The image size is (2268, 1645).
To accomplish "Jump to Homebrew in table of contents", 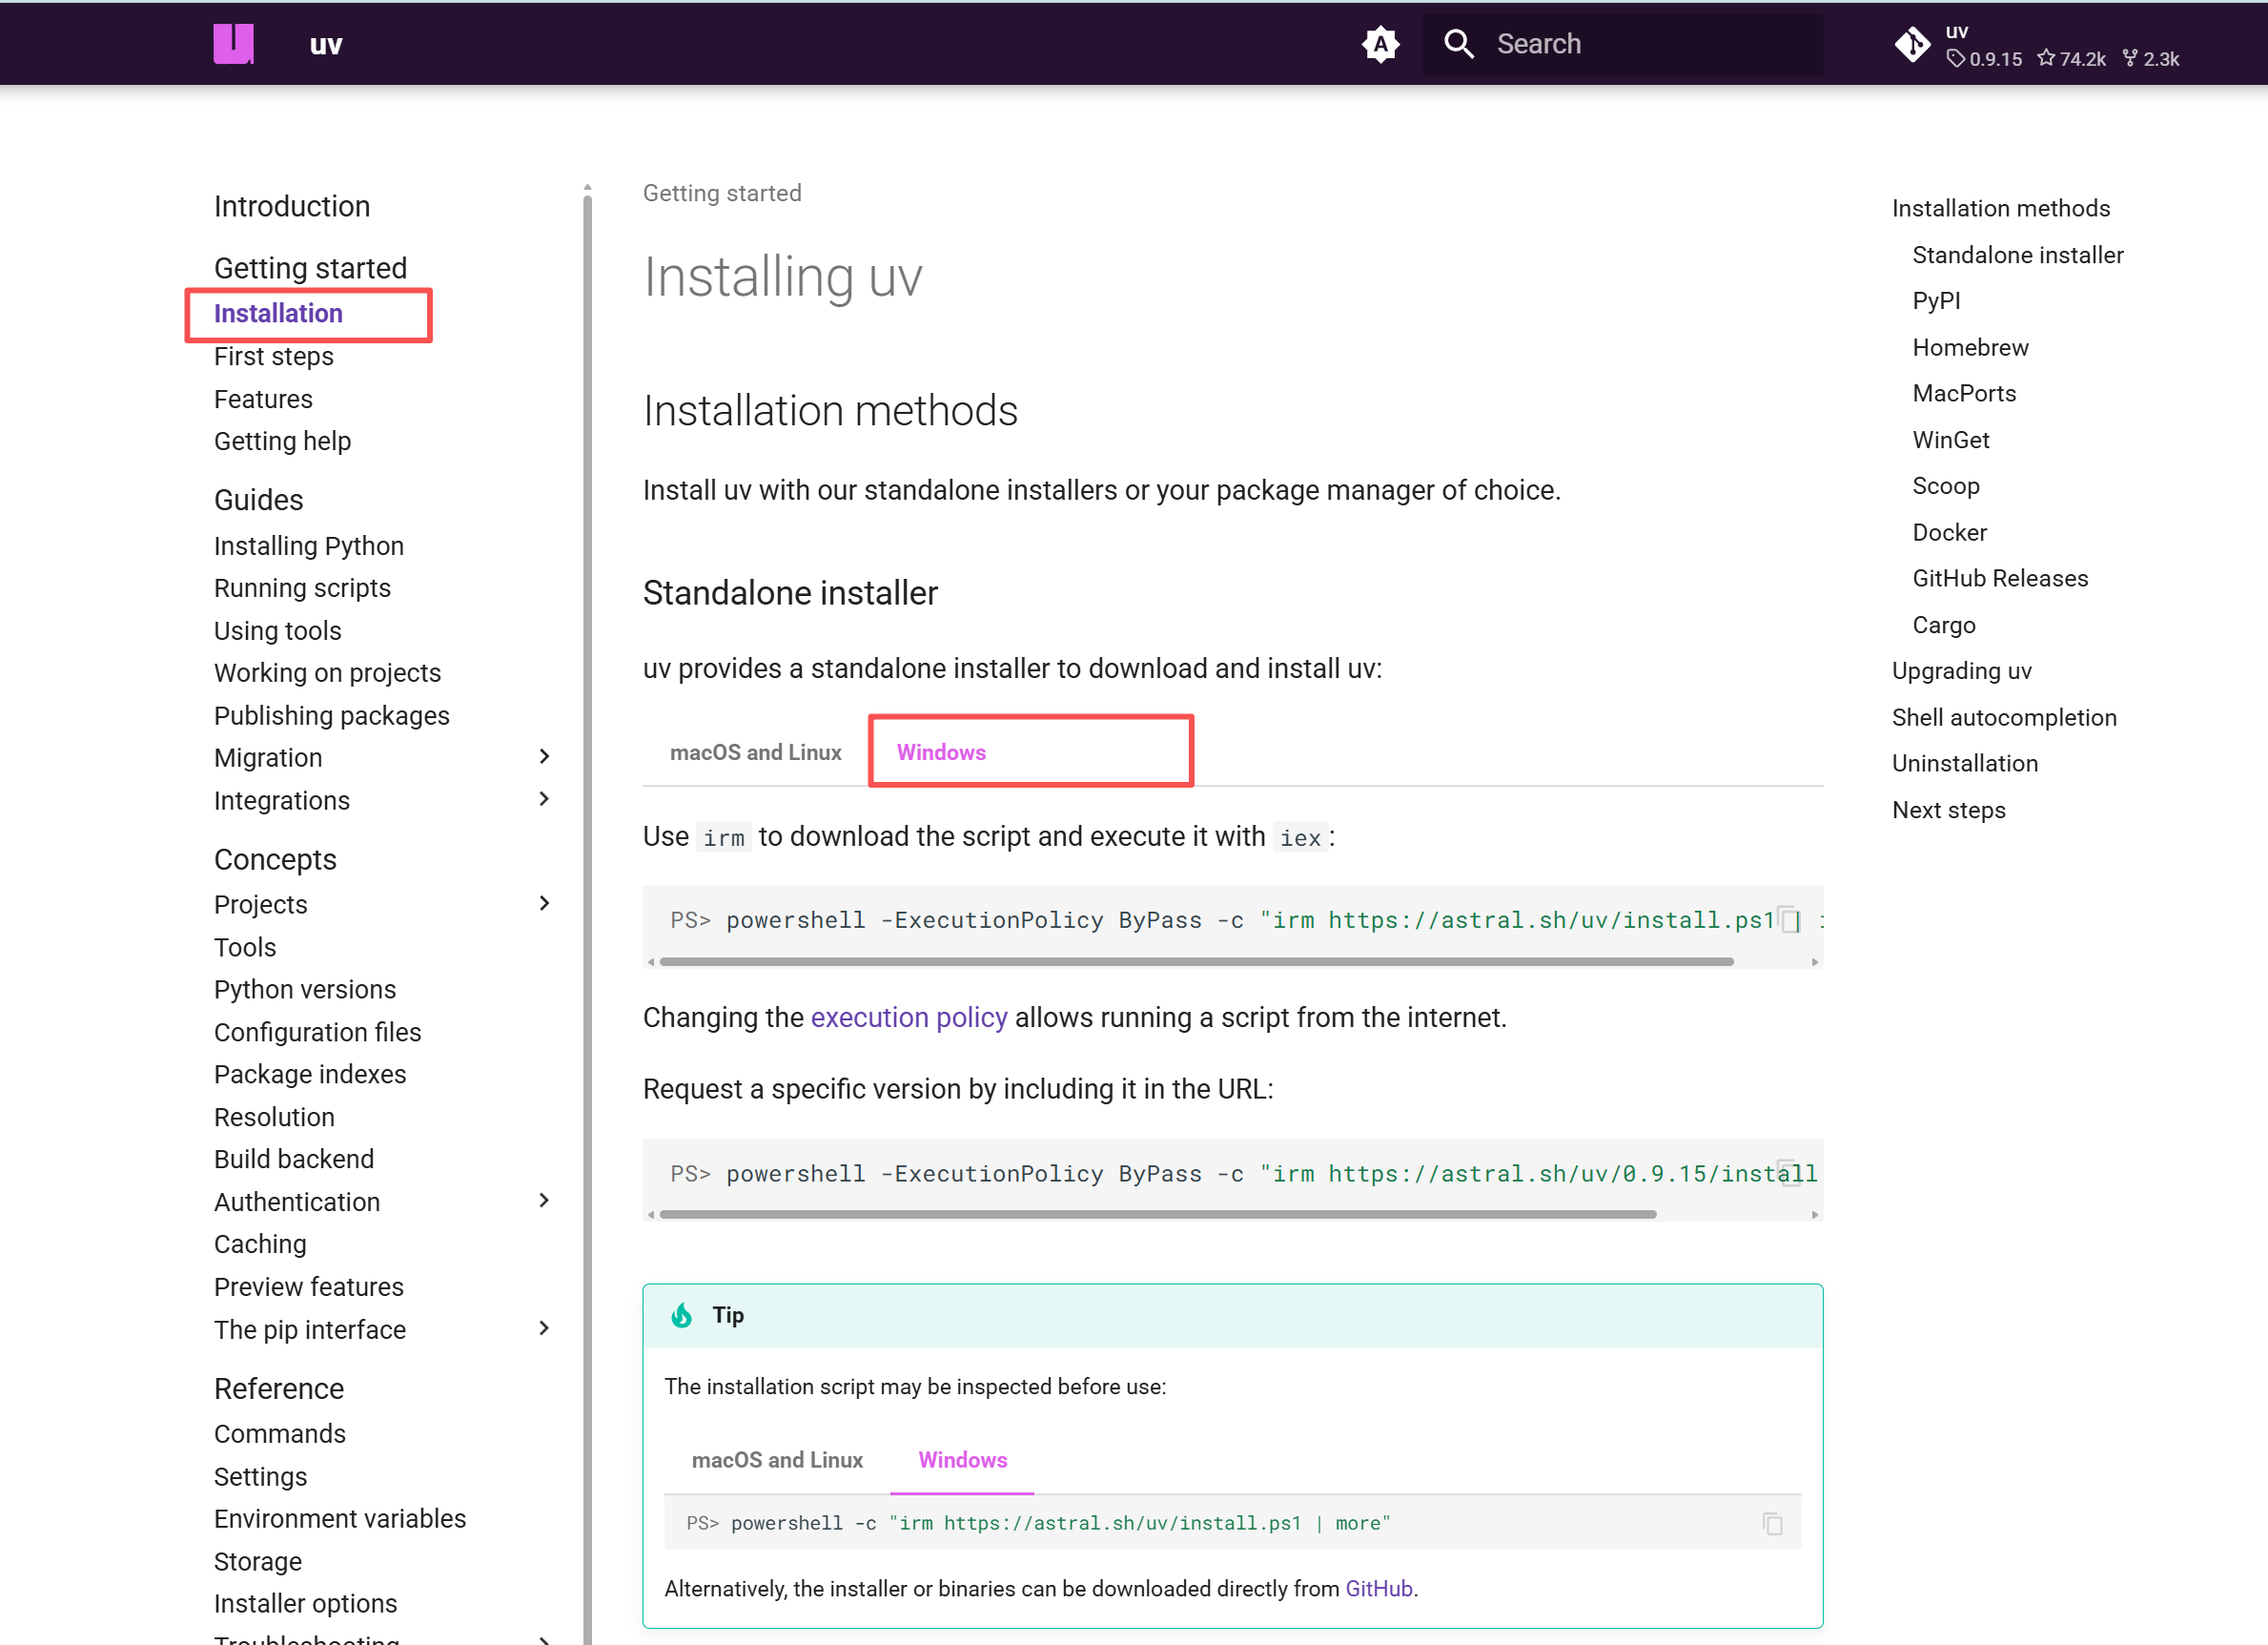I will click(1969, 347).
